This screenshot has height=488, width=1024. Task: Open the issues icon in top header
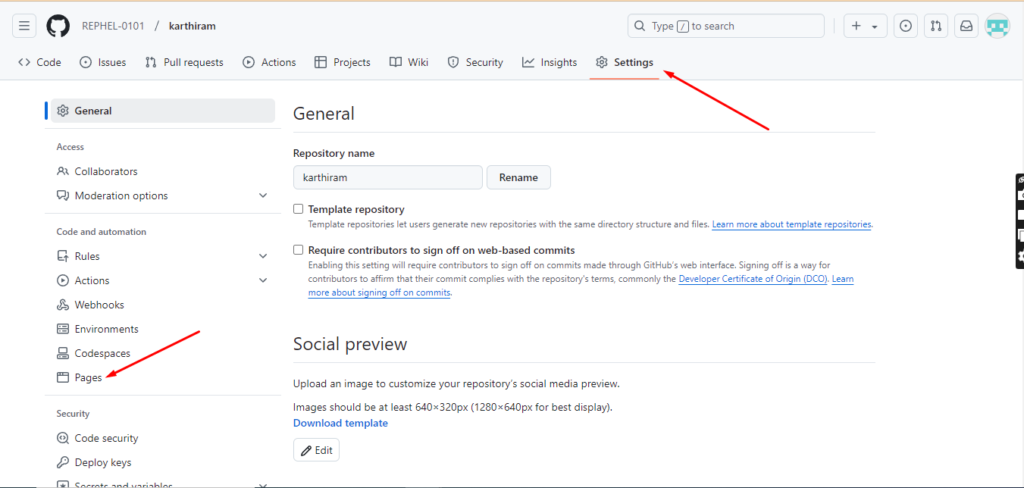pyautogui.click(x=905, y=26)
